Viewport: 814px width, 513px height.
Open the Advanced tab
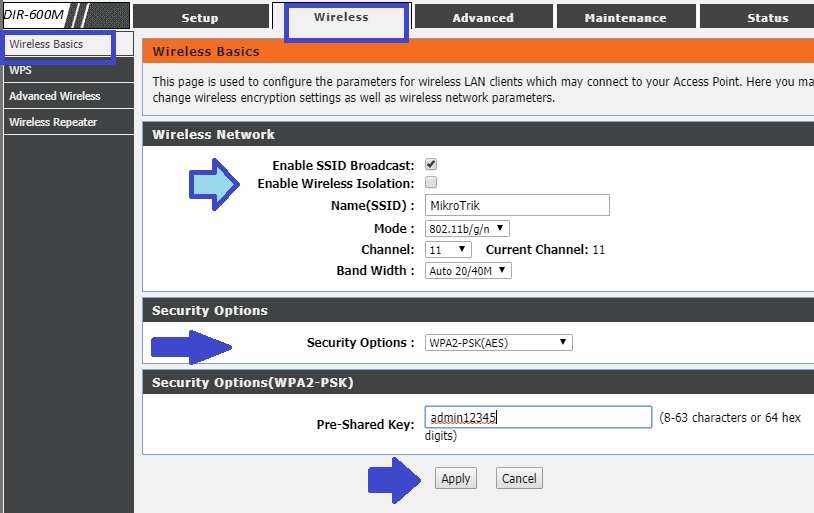[x=483, y=17]
